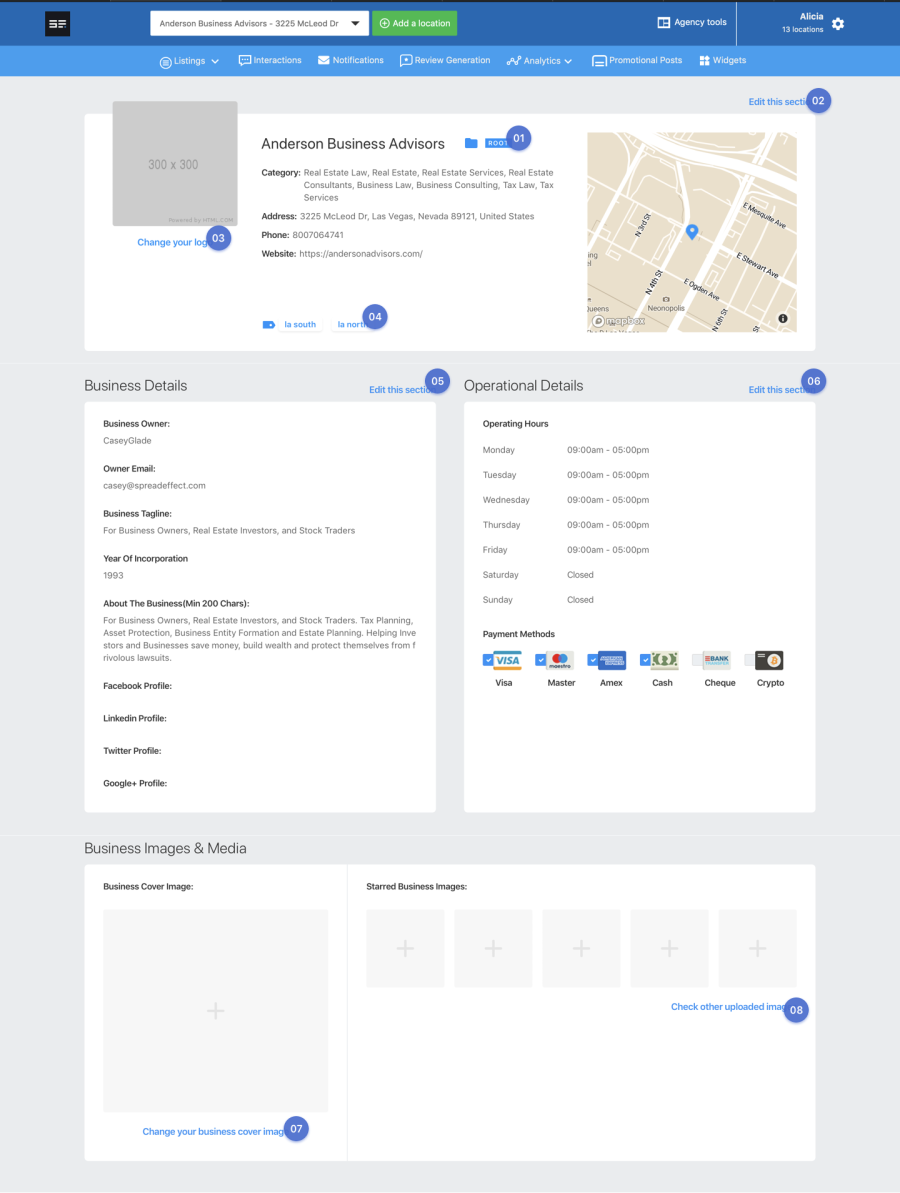Add fourth starred business image
This screenshot has height=1193, width=900.
(669, 948)
